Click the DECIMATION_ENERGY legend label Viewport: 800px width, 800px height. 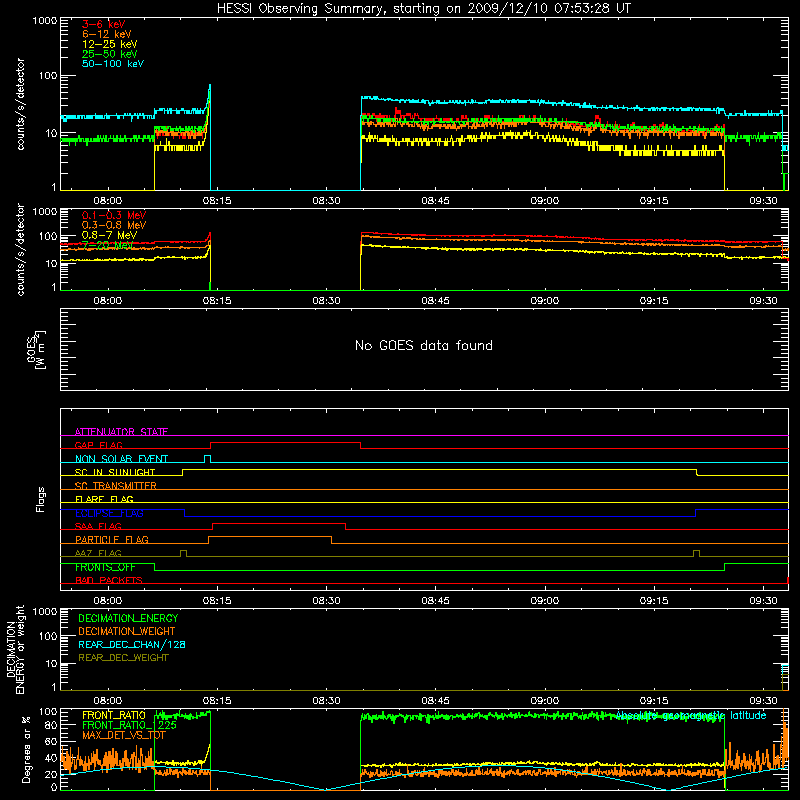click(128, 618)
